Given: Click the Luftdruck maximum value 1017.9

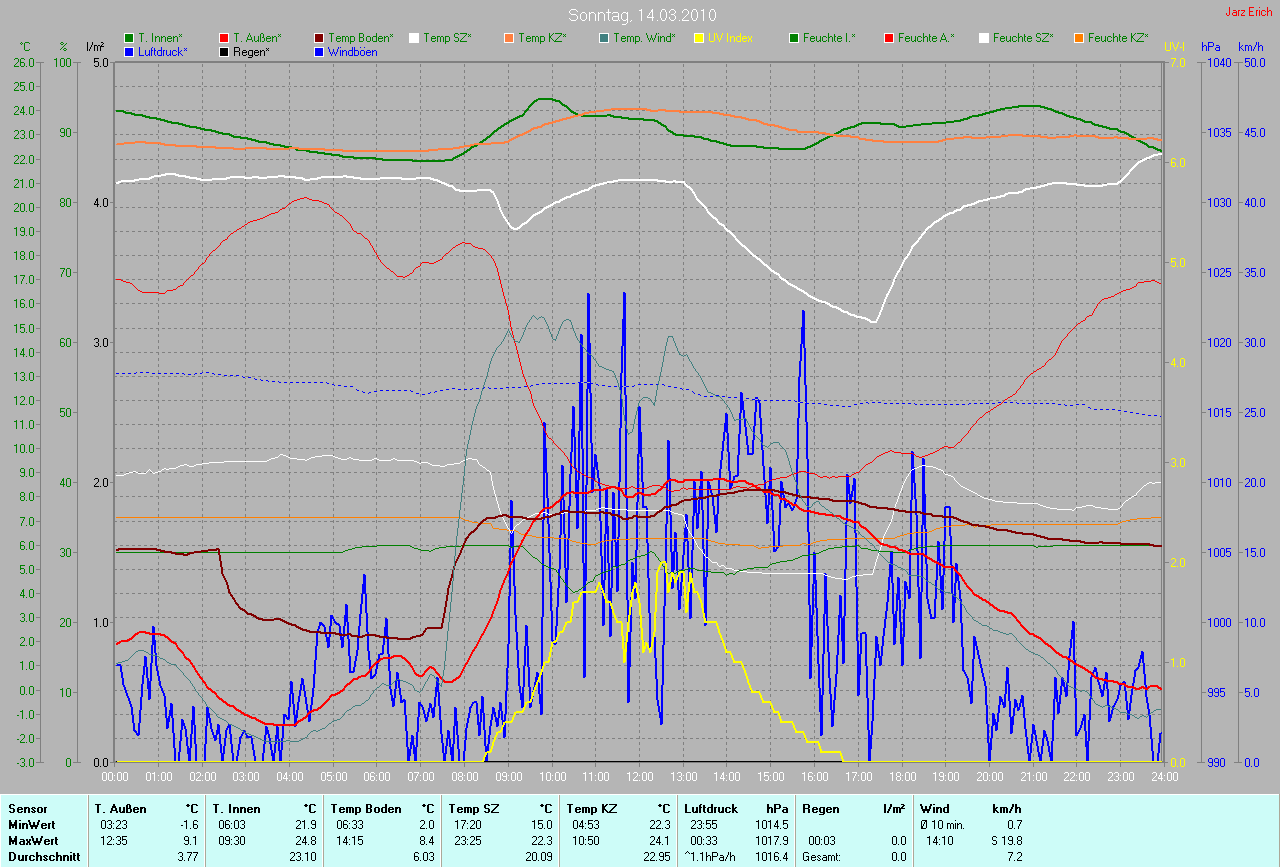Looking at the screenshot, I should (771, 841).
